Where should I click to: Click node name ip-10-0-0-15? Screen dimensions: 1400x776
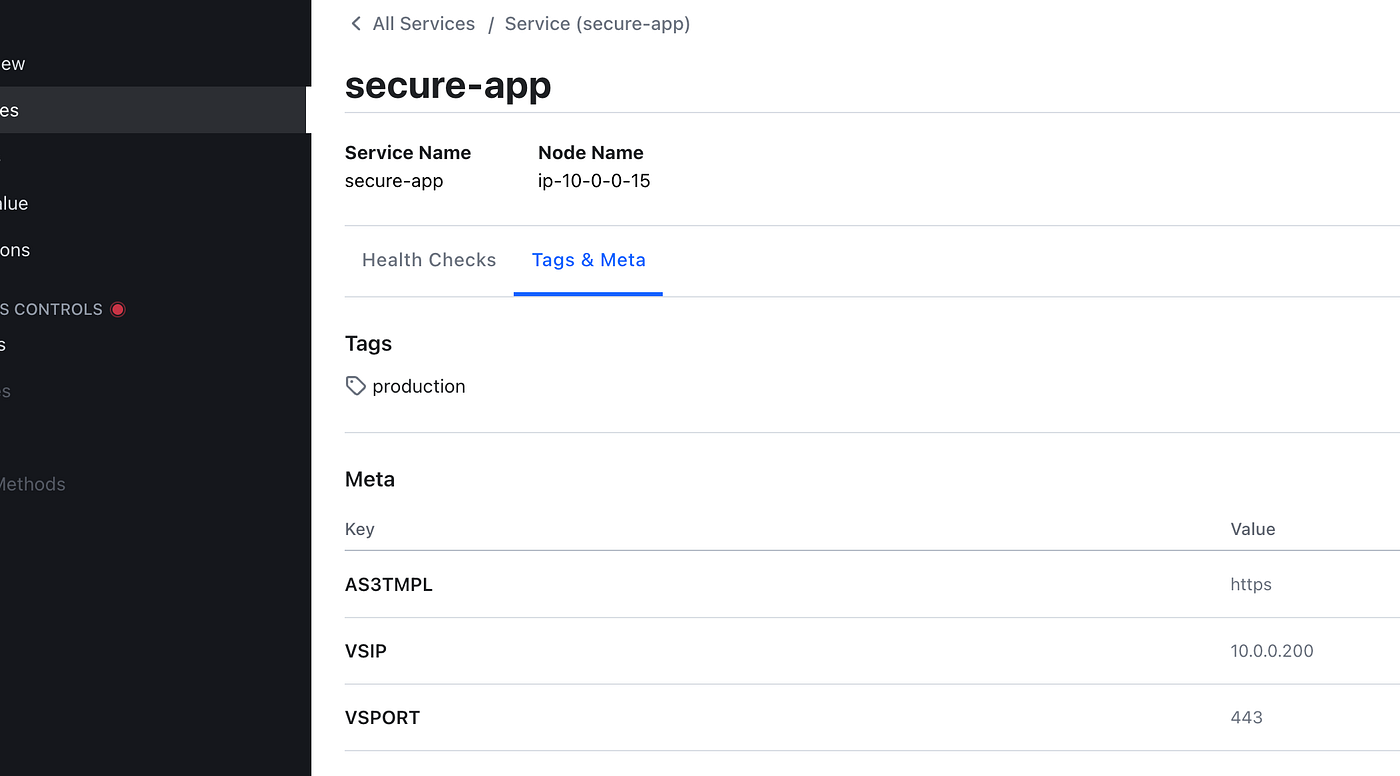(594, 181)
